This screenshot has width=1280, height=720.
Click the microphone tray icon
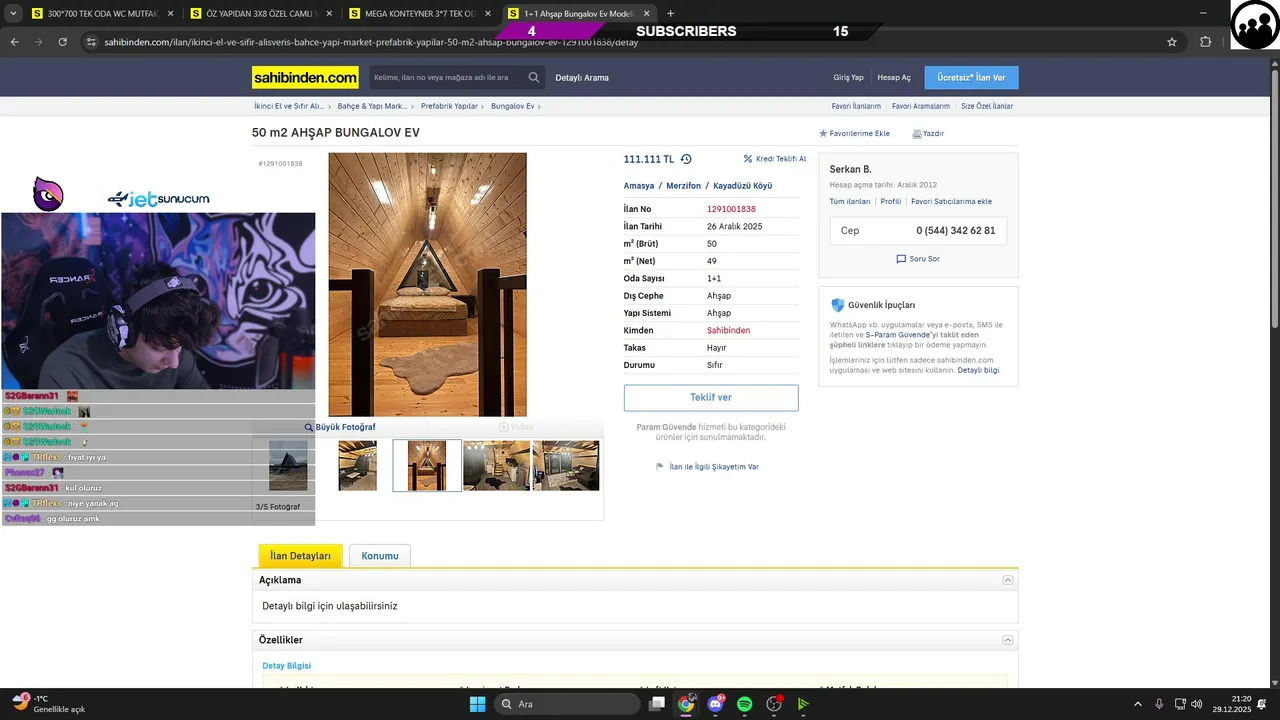point(1159,704)
